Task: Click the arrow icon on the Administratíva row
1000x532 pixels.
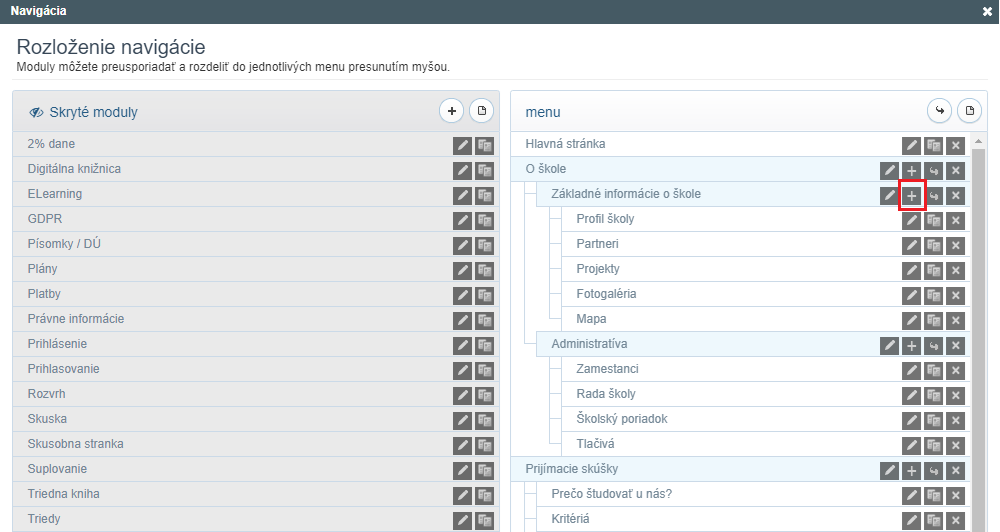Action: coord(934,346)
